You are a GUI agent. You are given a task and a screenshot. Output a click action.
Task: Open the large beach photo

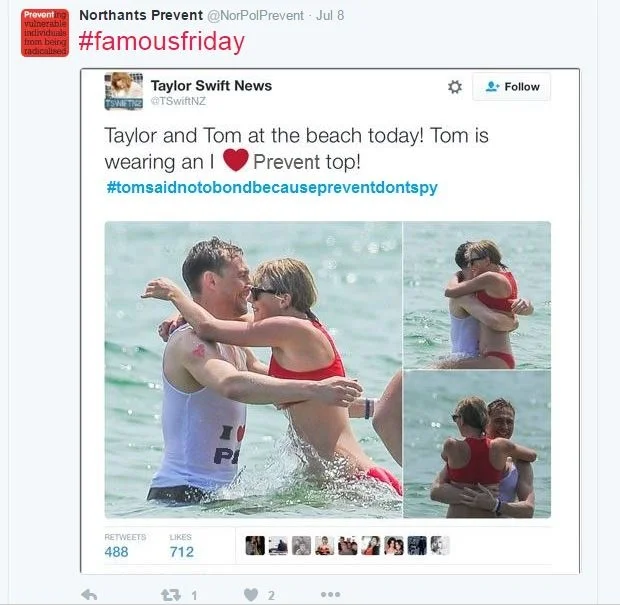[x=253, y=369]
